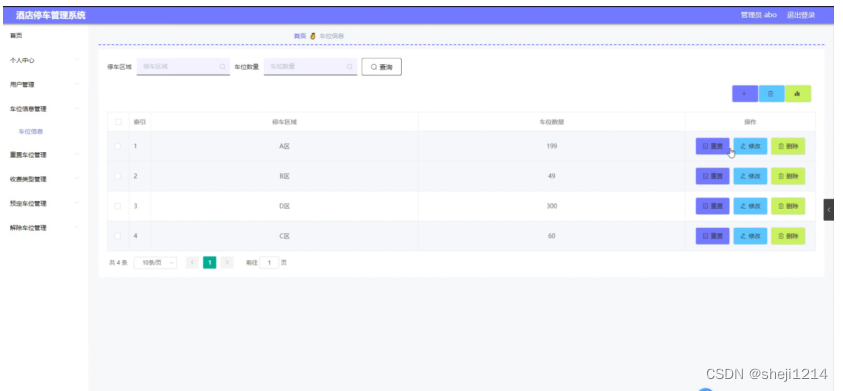The image size is (843, 391).
Task: Expand the 预定车位管理 sidebar menu
Action: click(x=44, y=203)
